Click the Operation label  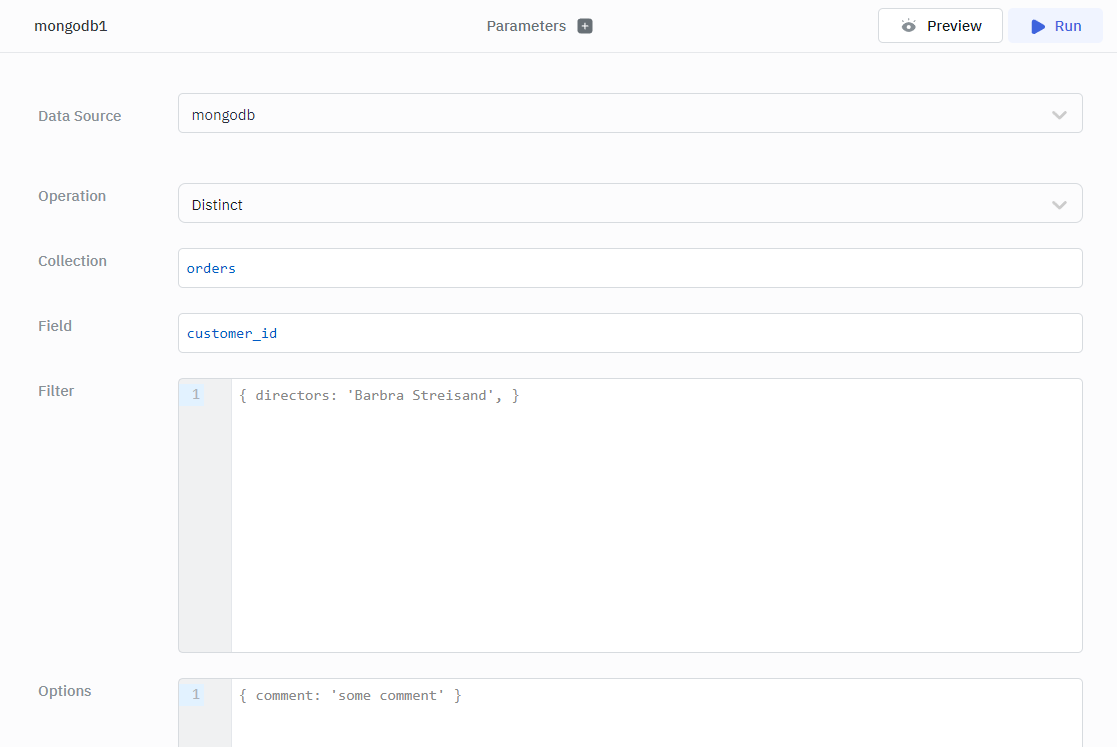(72, 196)
